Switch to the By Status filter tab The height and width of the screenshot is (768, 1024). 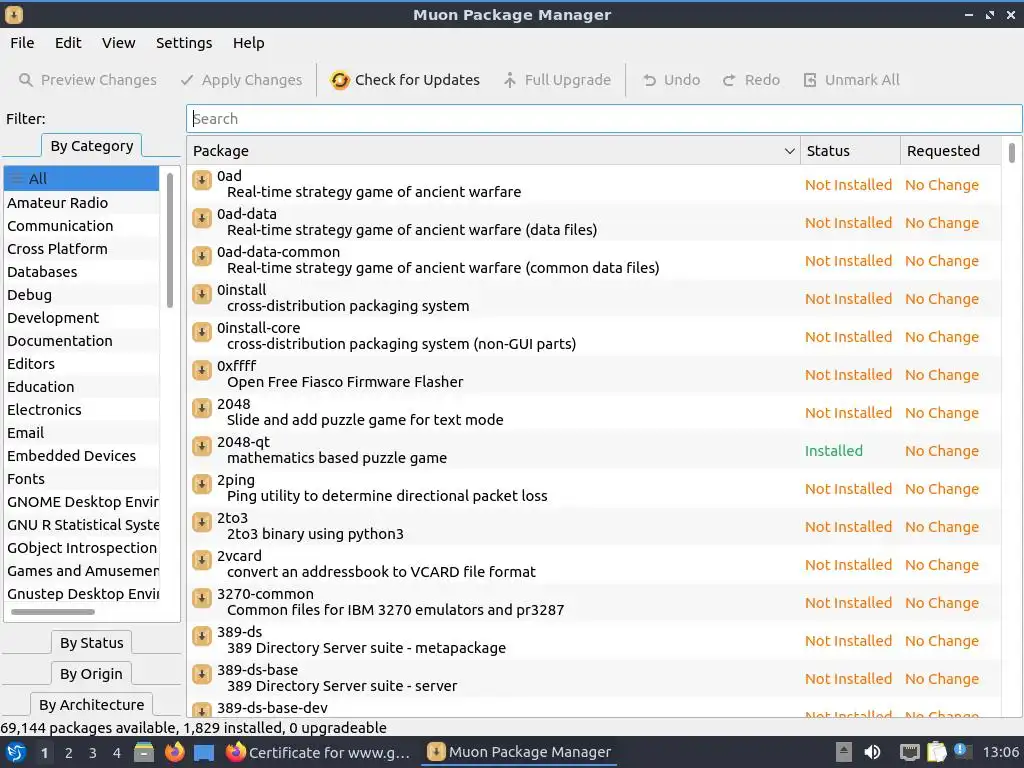coord(91,643)
